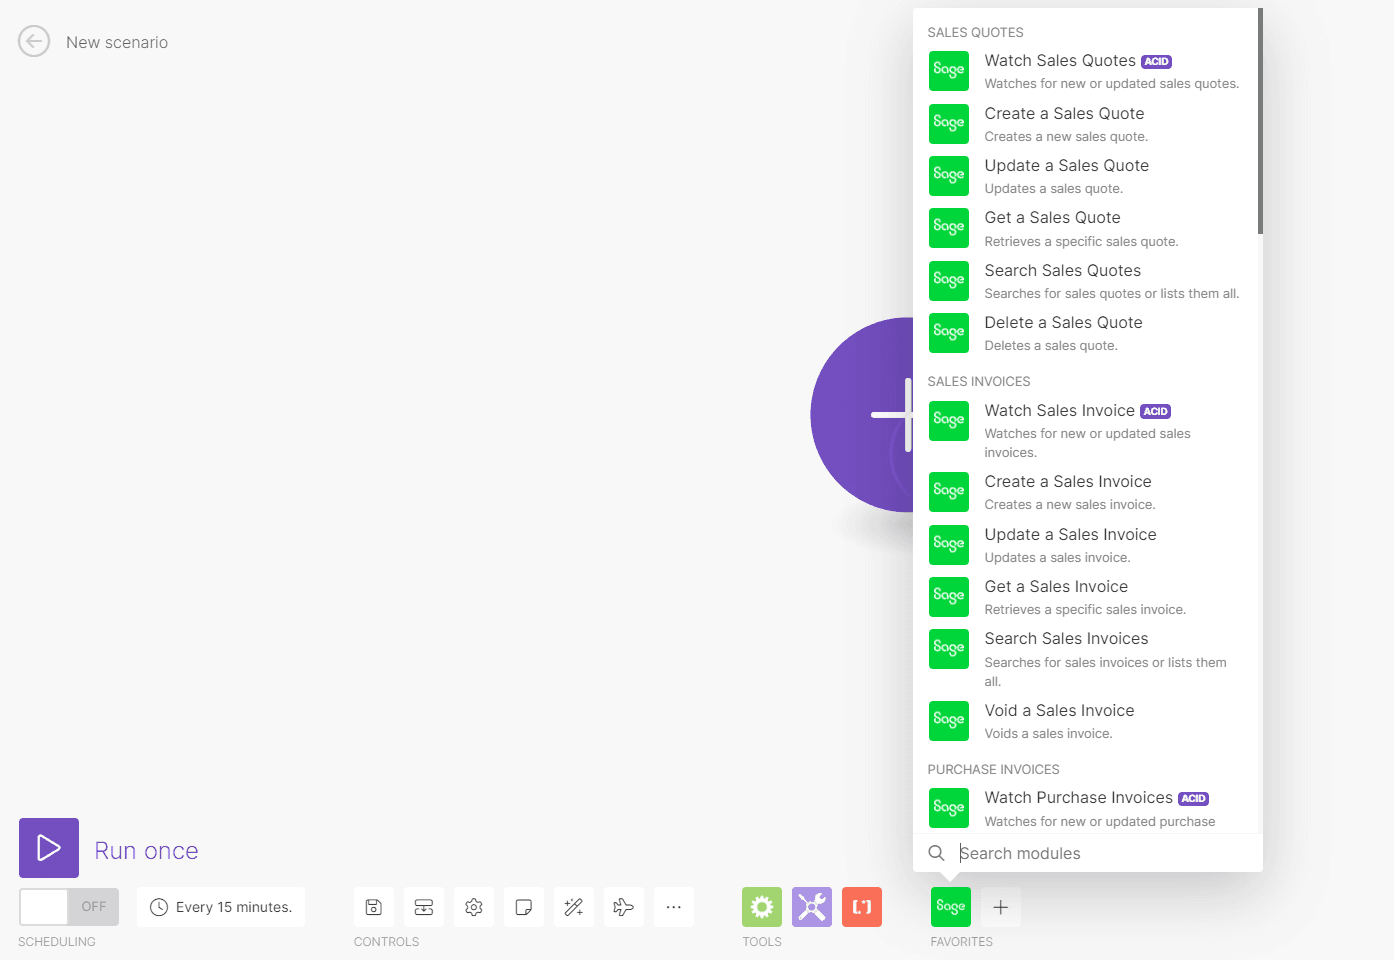1394x960 pixels.
Task: Toggle the scenario scheduling OFF switch
Action: 68,906
